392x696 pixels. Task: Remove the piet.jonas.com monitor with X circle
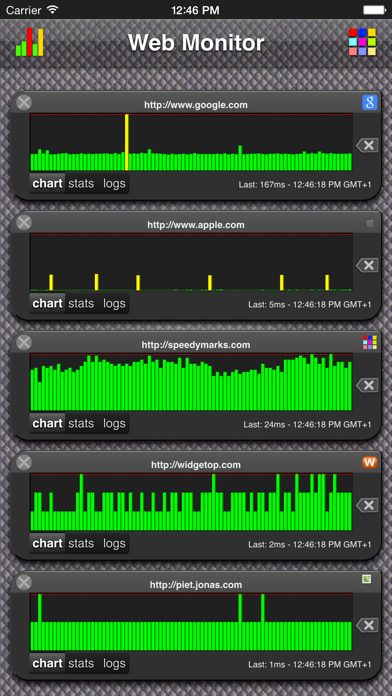click(24, 582)
